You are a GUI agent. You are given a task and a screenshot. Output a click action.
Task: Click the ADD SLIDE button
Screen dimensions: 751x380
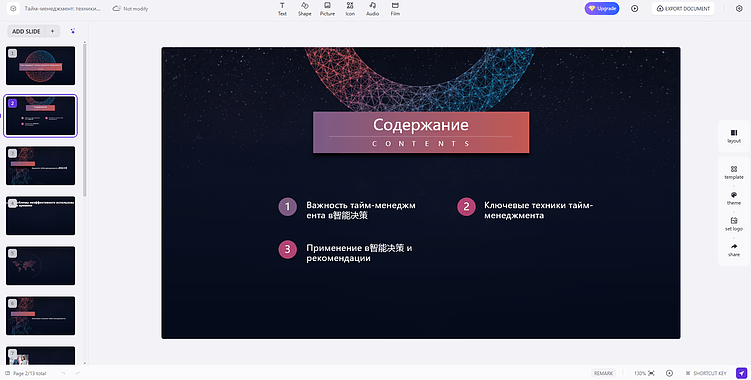(26, 31)
